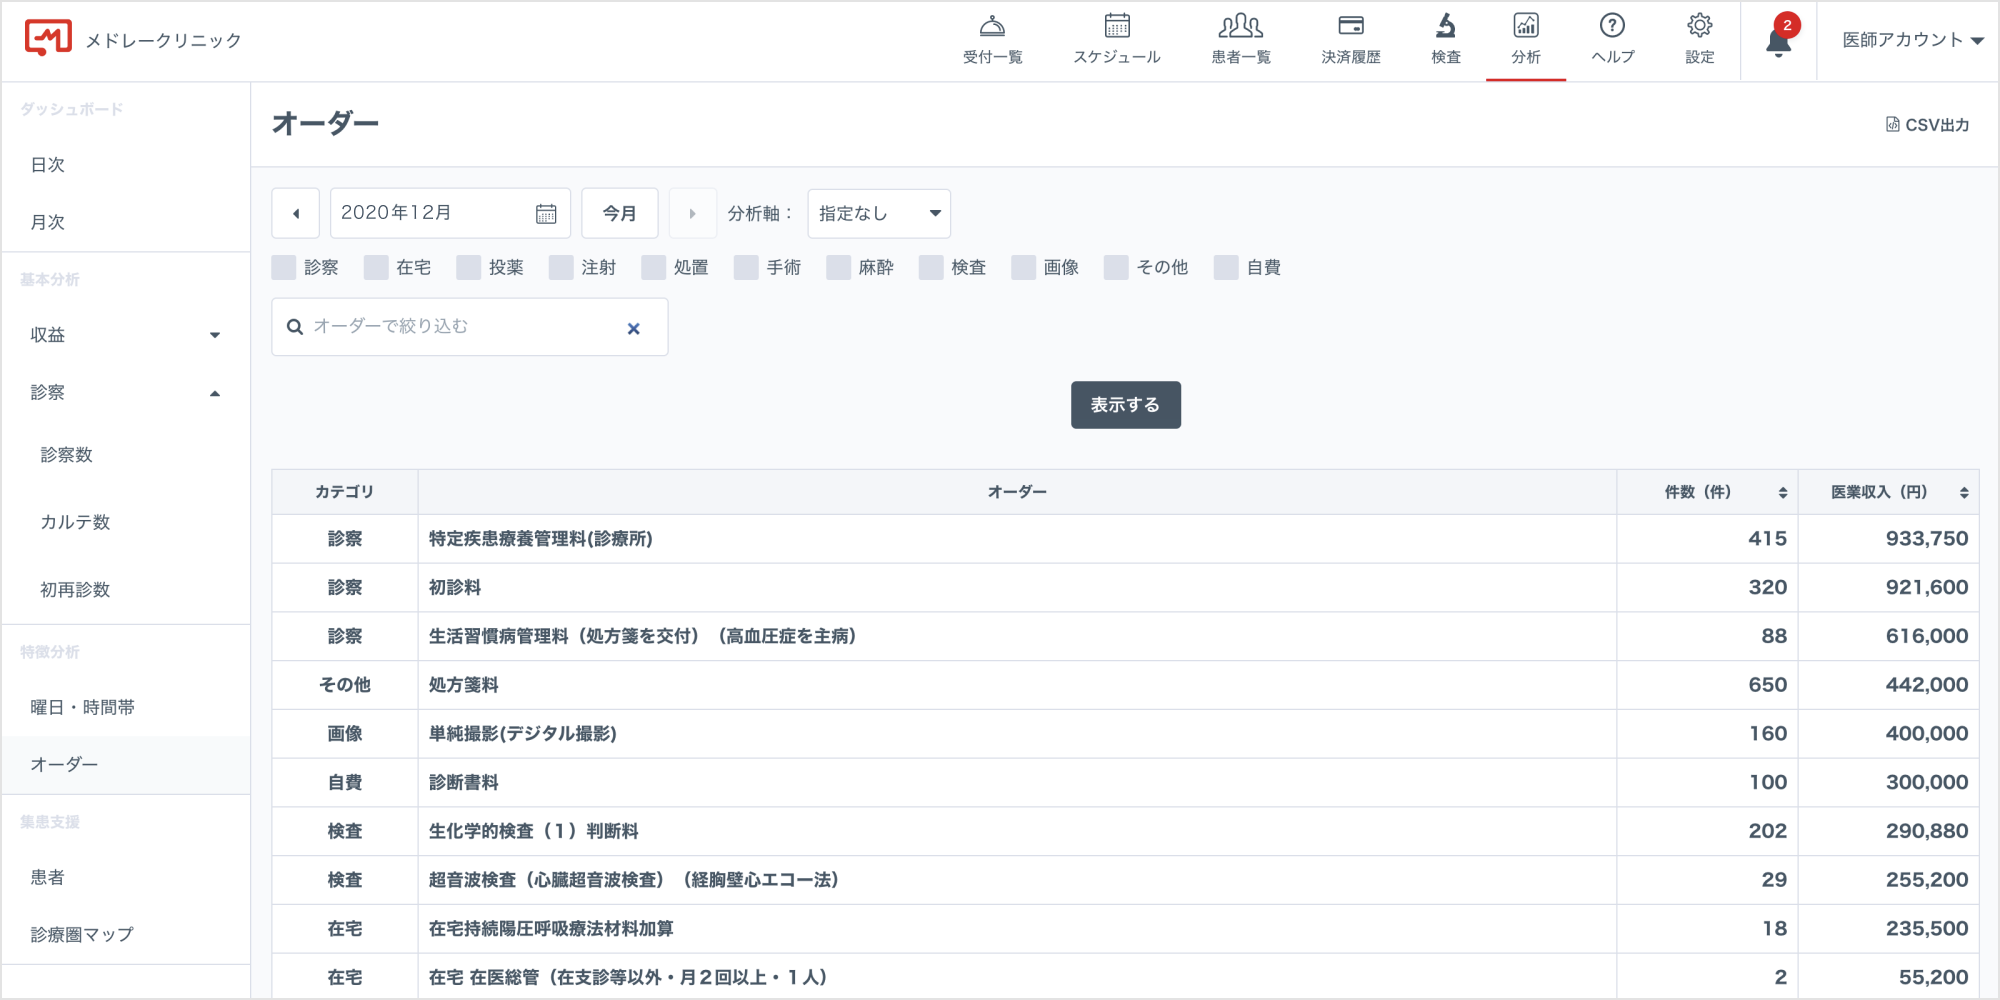Open the 分析軸 指定なし dropdown
The image size is (2000, 1000).
click(x=878, y=213)
